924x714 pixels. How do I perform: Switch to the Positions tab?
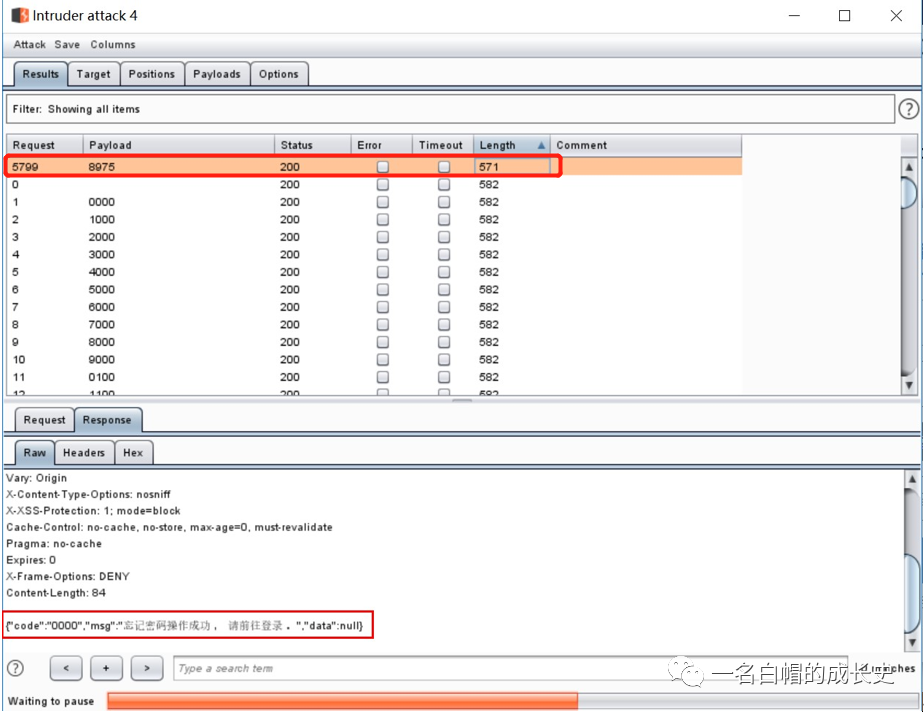point(152,74)
